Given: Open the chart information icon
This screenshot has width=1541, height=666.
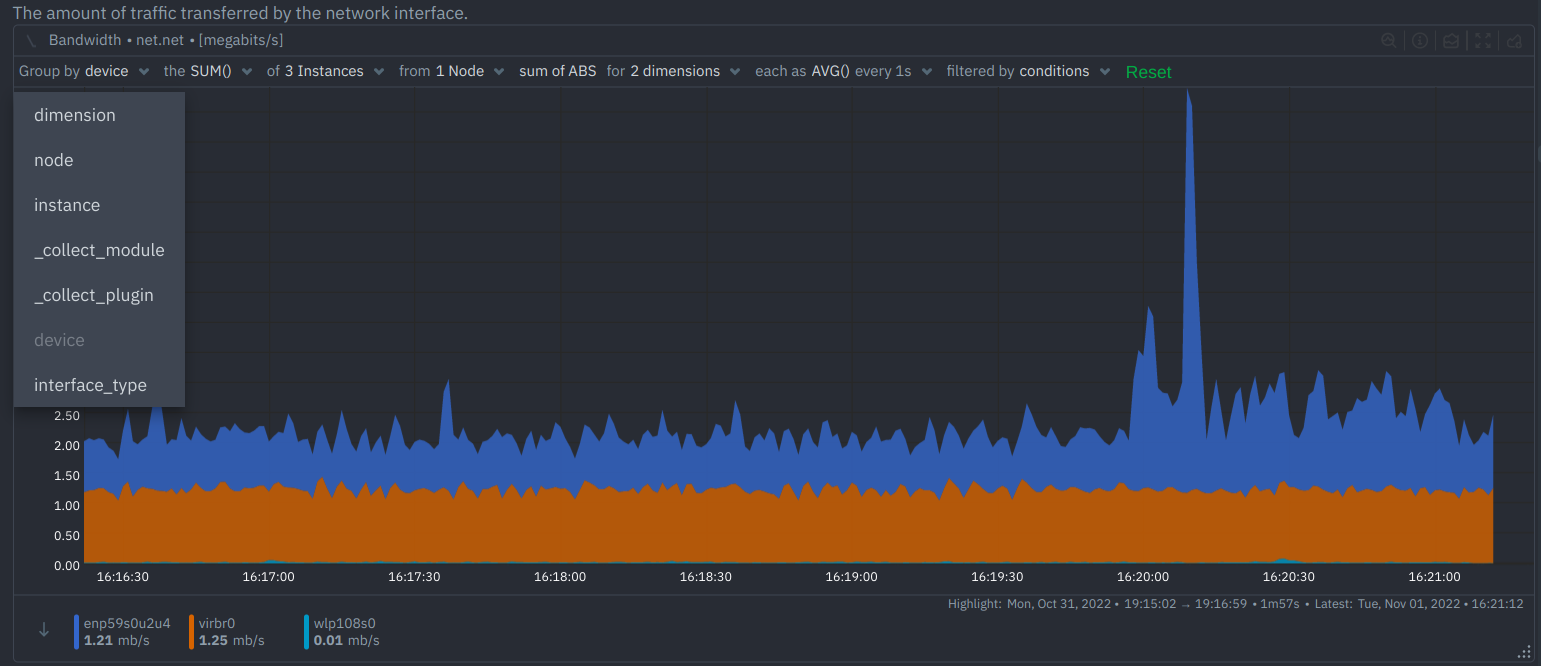Looking at the screenshot, I should coord(1419,41).
